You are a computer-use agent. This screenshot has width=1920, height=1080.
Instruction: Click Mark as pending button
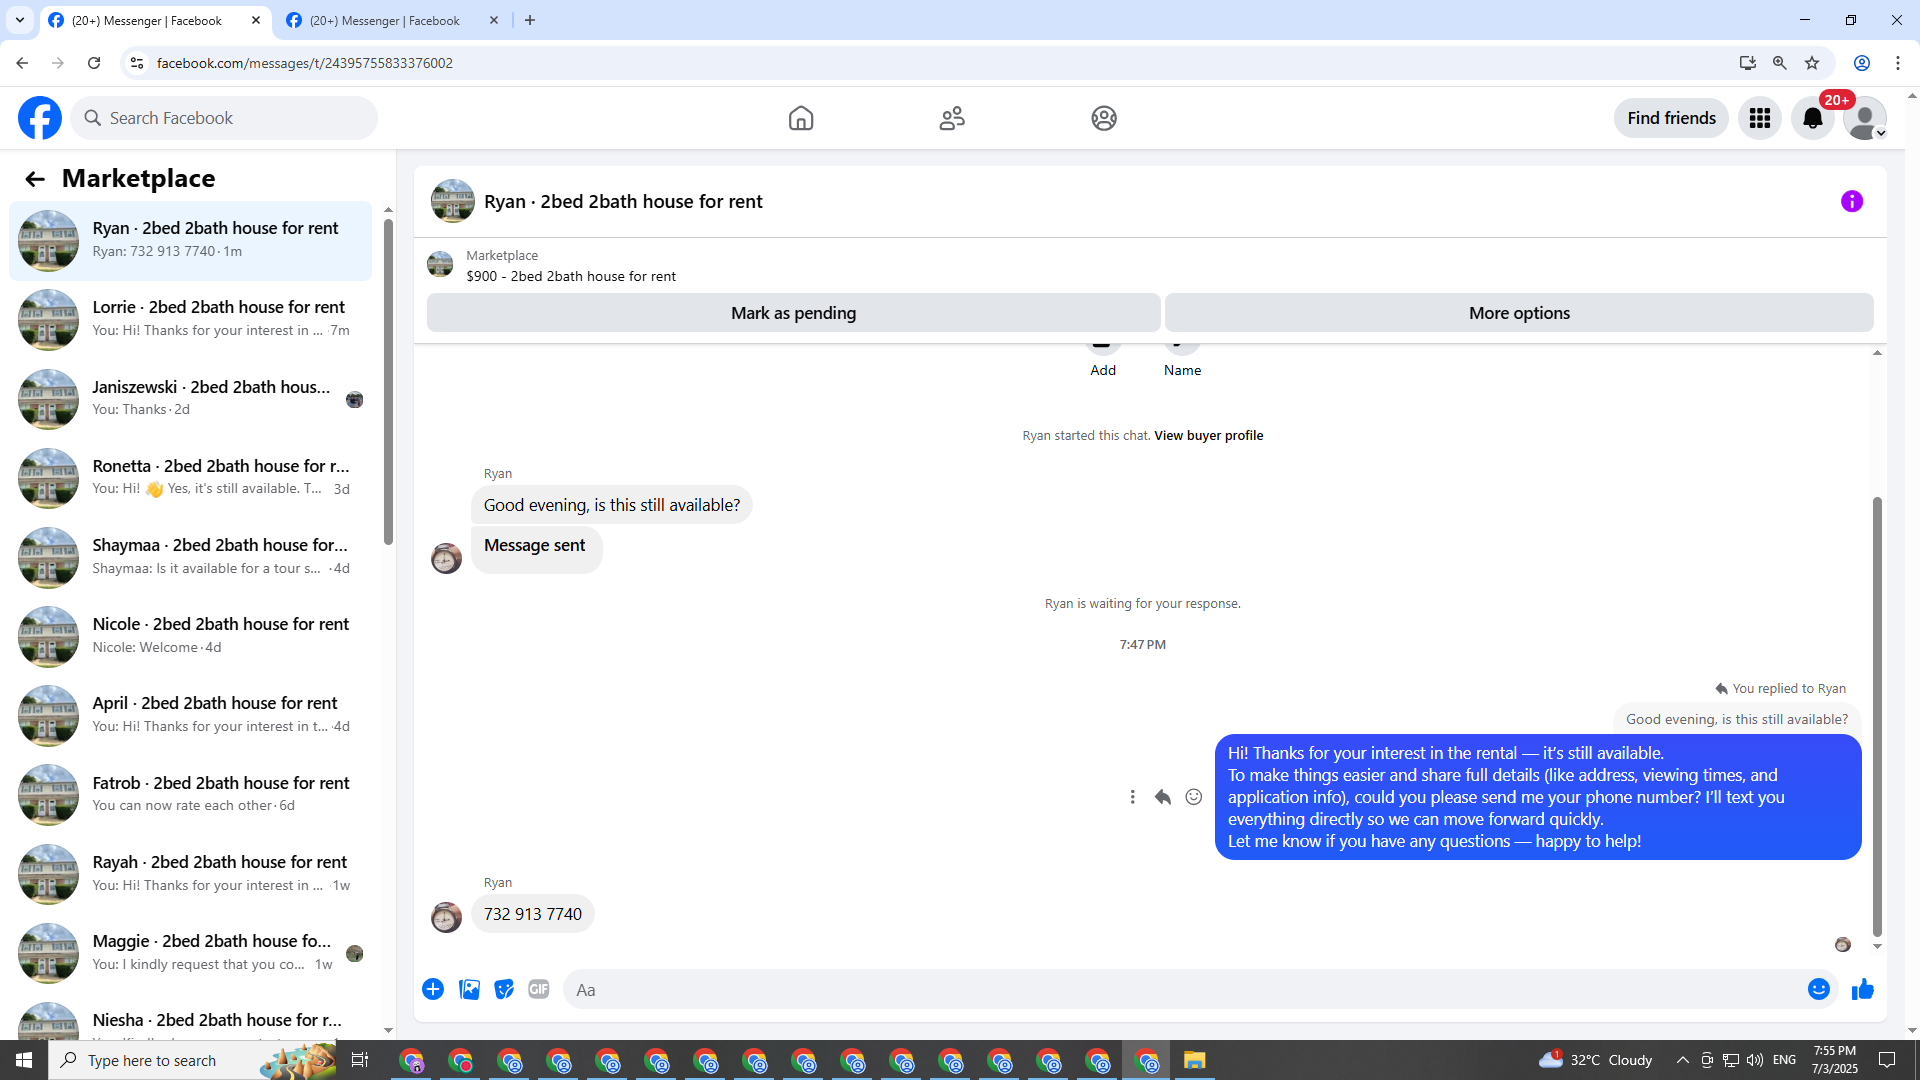(x=793, y=313)
